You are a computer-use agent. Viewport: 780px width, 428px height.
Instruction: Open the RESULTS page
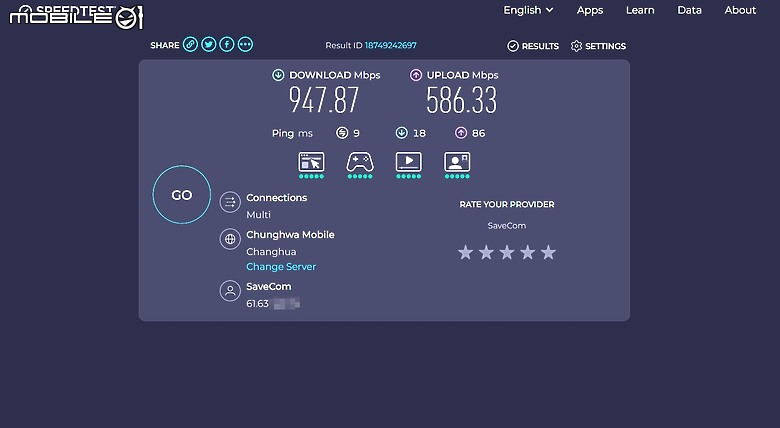(533, 46)
